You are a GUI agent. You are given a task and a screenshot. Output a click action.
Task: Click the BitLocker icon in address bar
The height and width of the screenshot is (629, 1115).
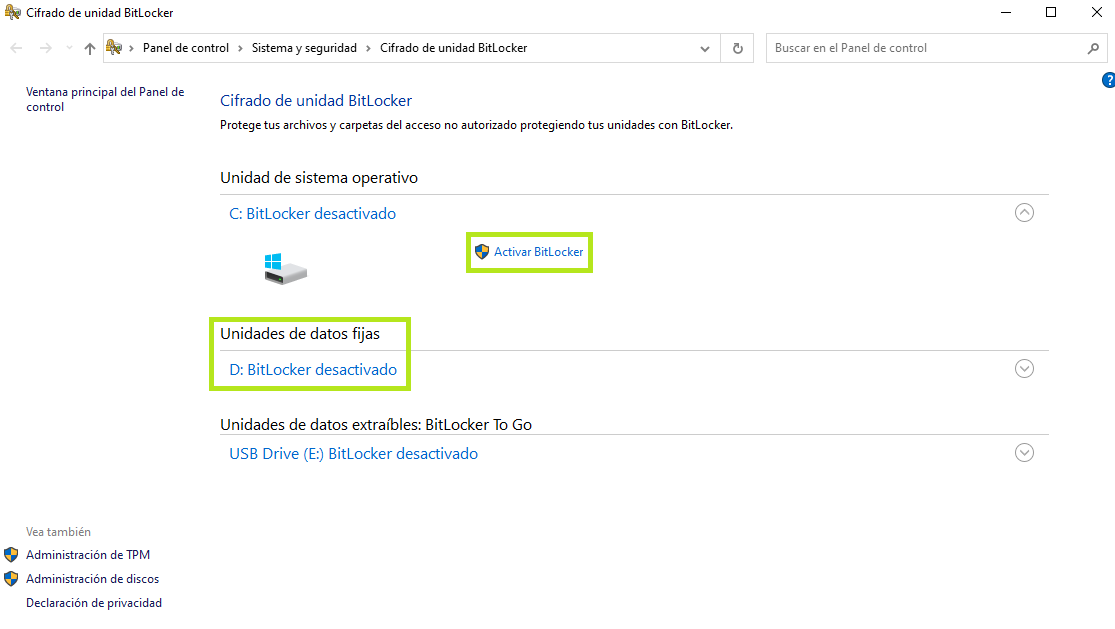coord(115,48)
